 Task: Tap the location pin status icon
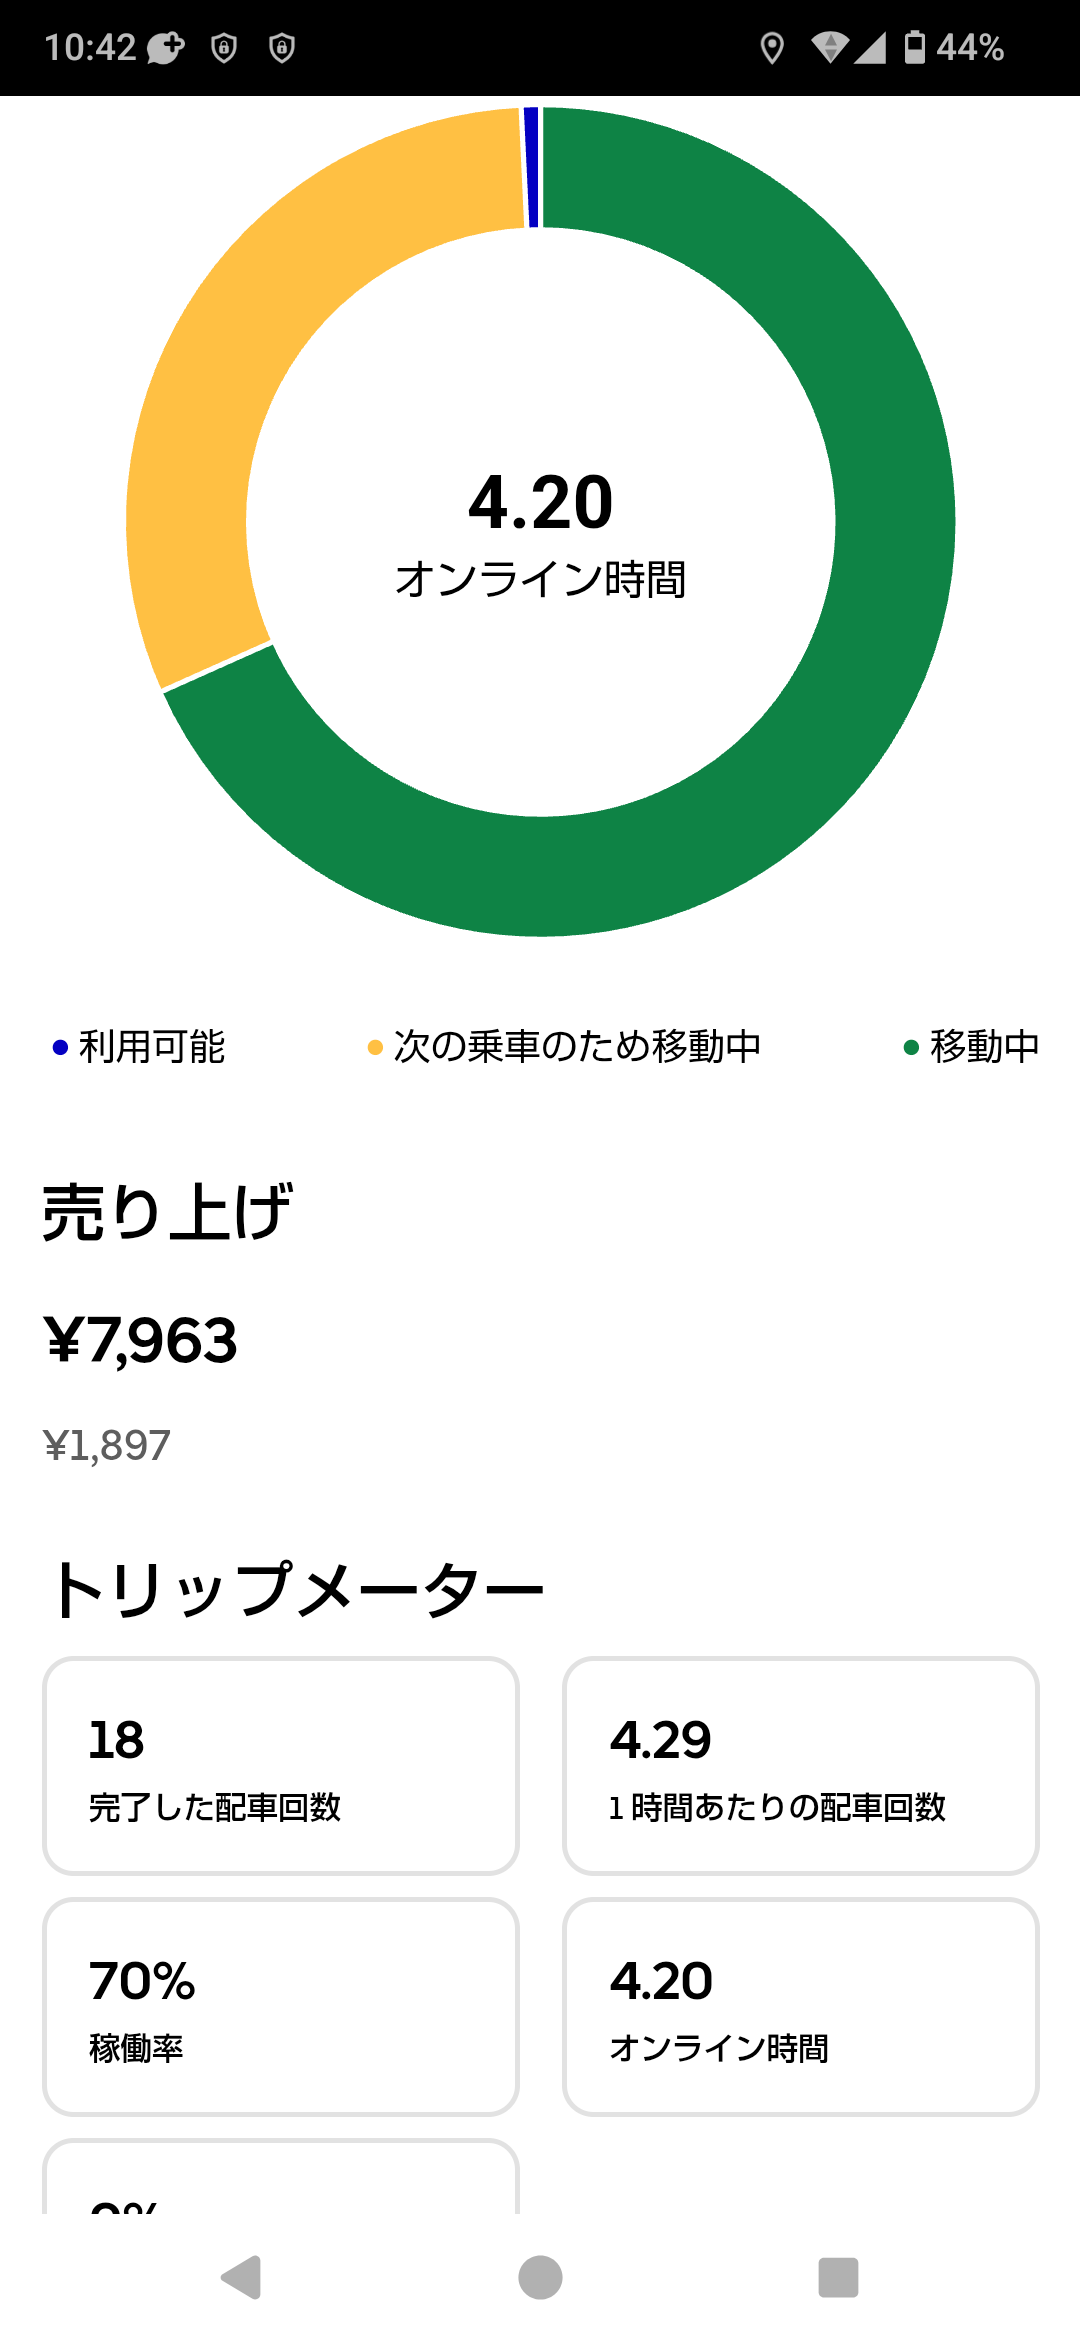coord(771,47)
